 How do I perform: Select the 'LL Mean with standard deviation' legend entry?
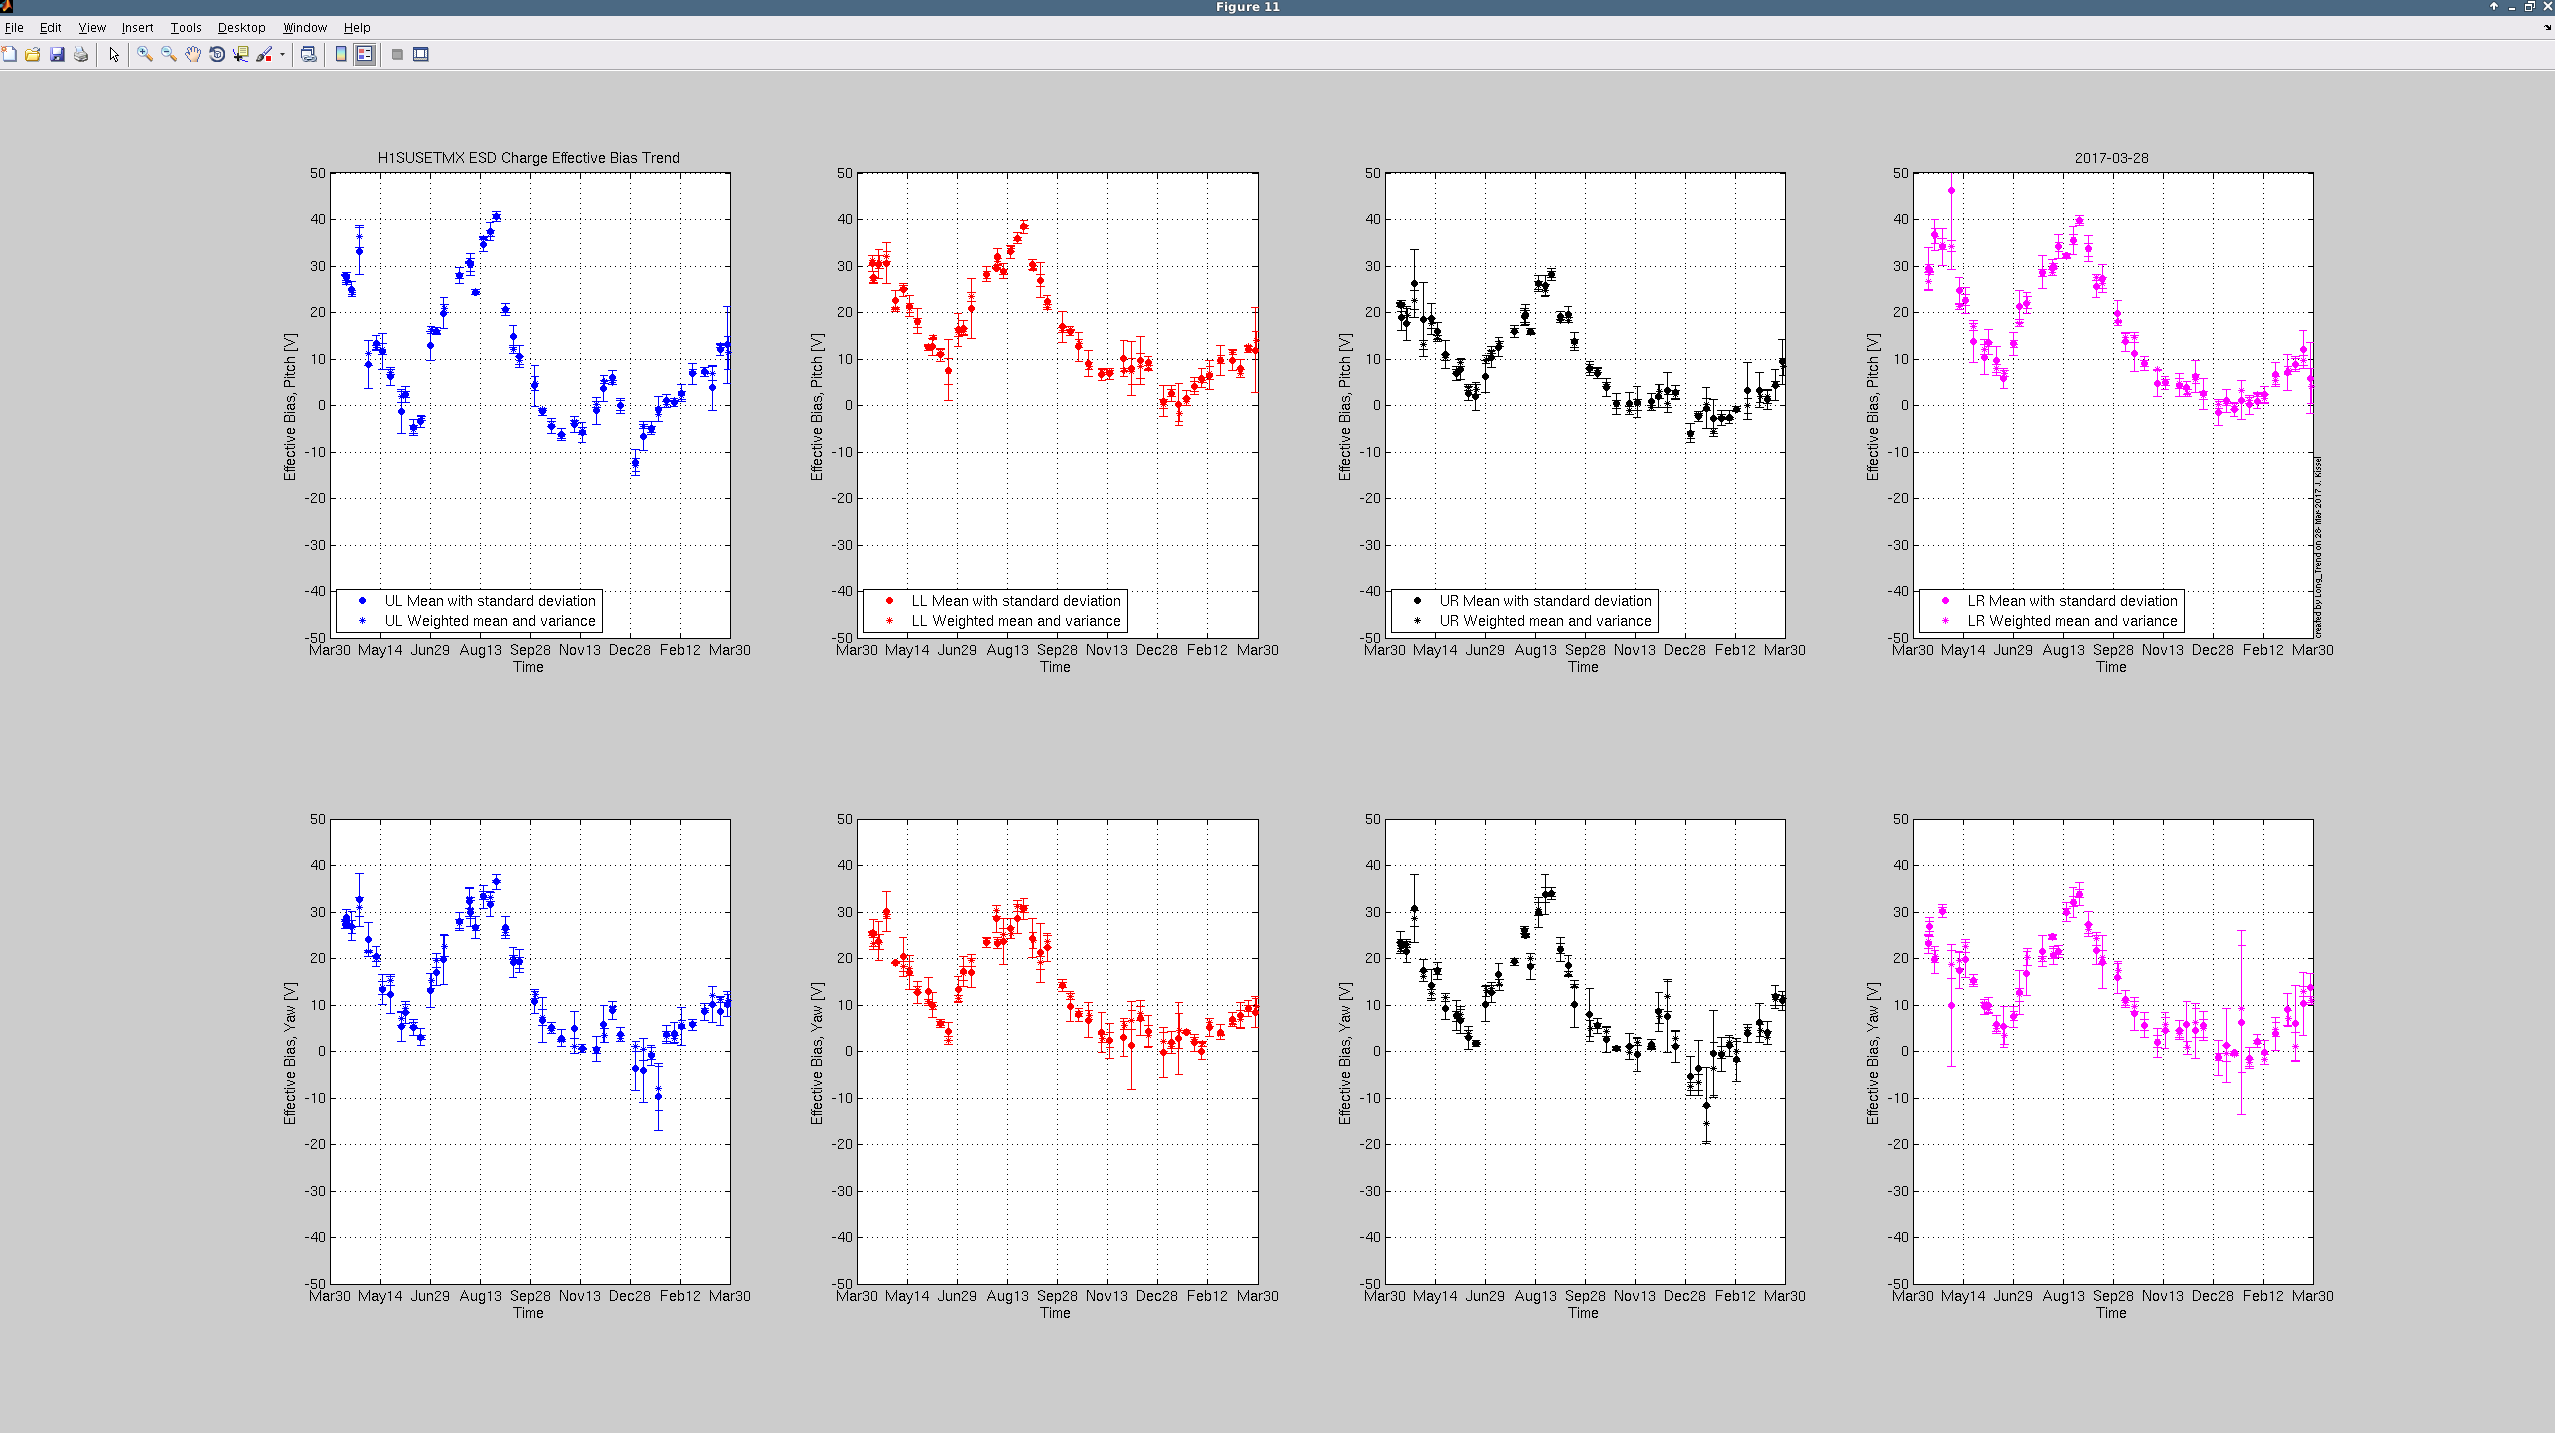coord(1016,601)
